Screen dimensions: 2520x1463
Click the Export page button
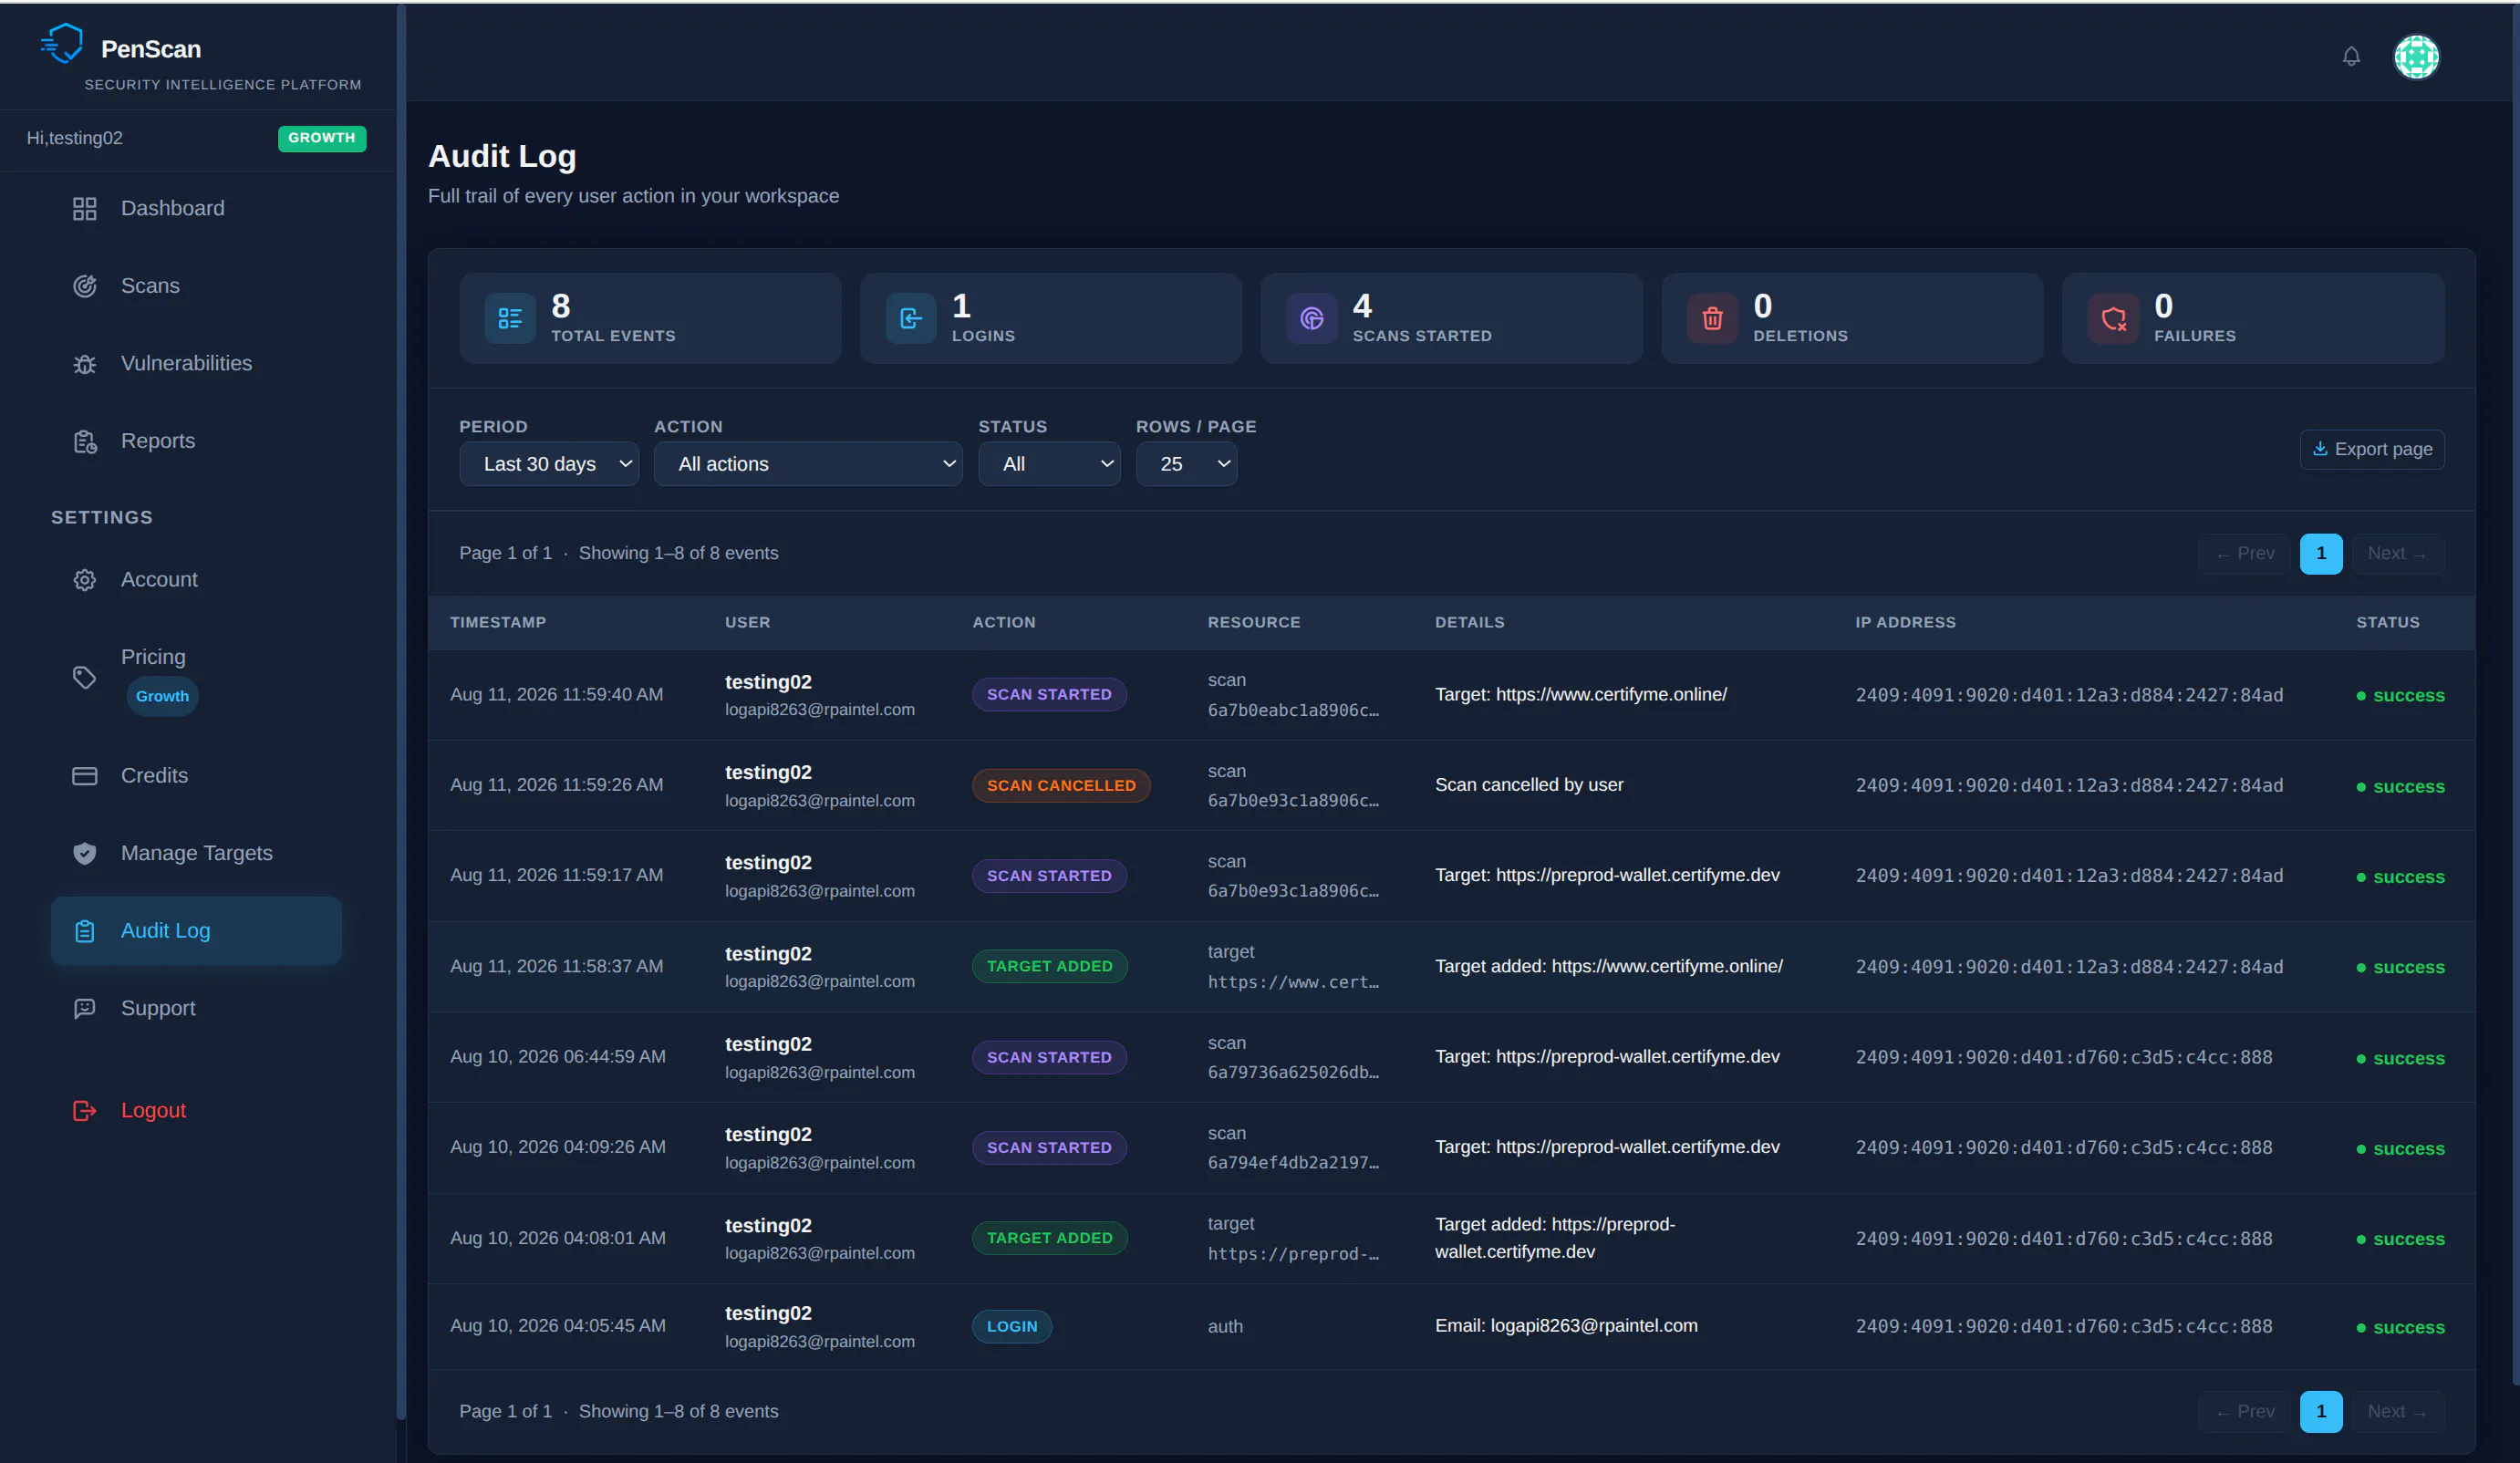[2372, 449]
